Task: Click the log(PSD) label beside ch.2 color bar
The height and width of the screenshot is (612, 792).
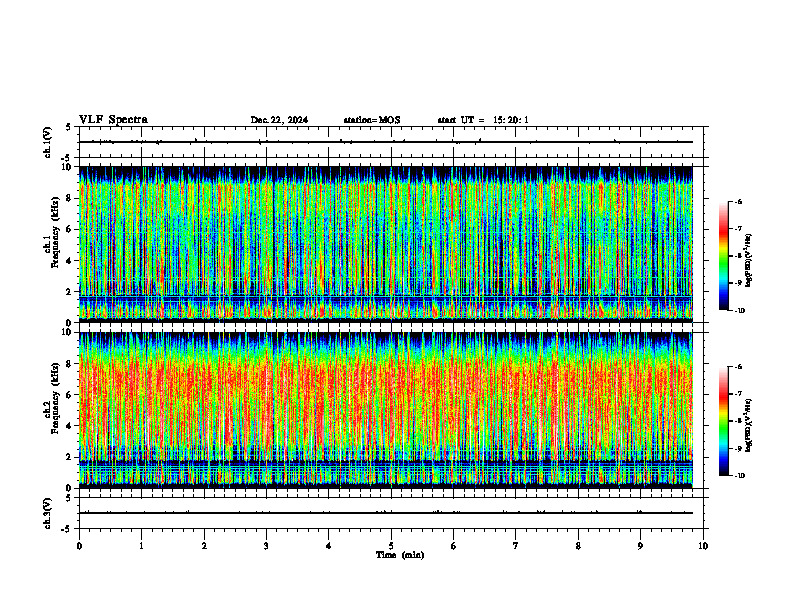Action: [x=749, y=425]
